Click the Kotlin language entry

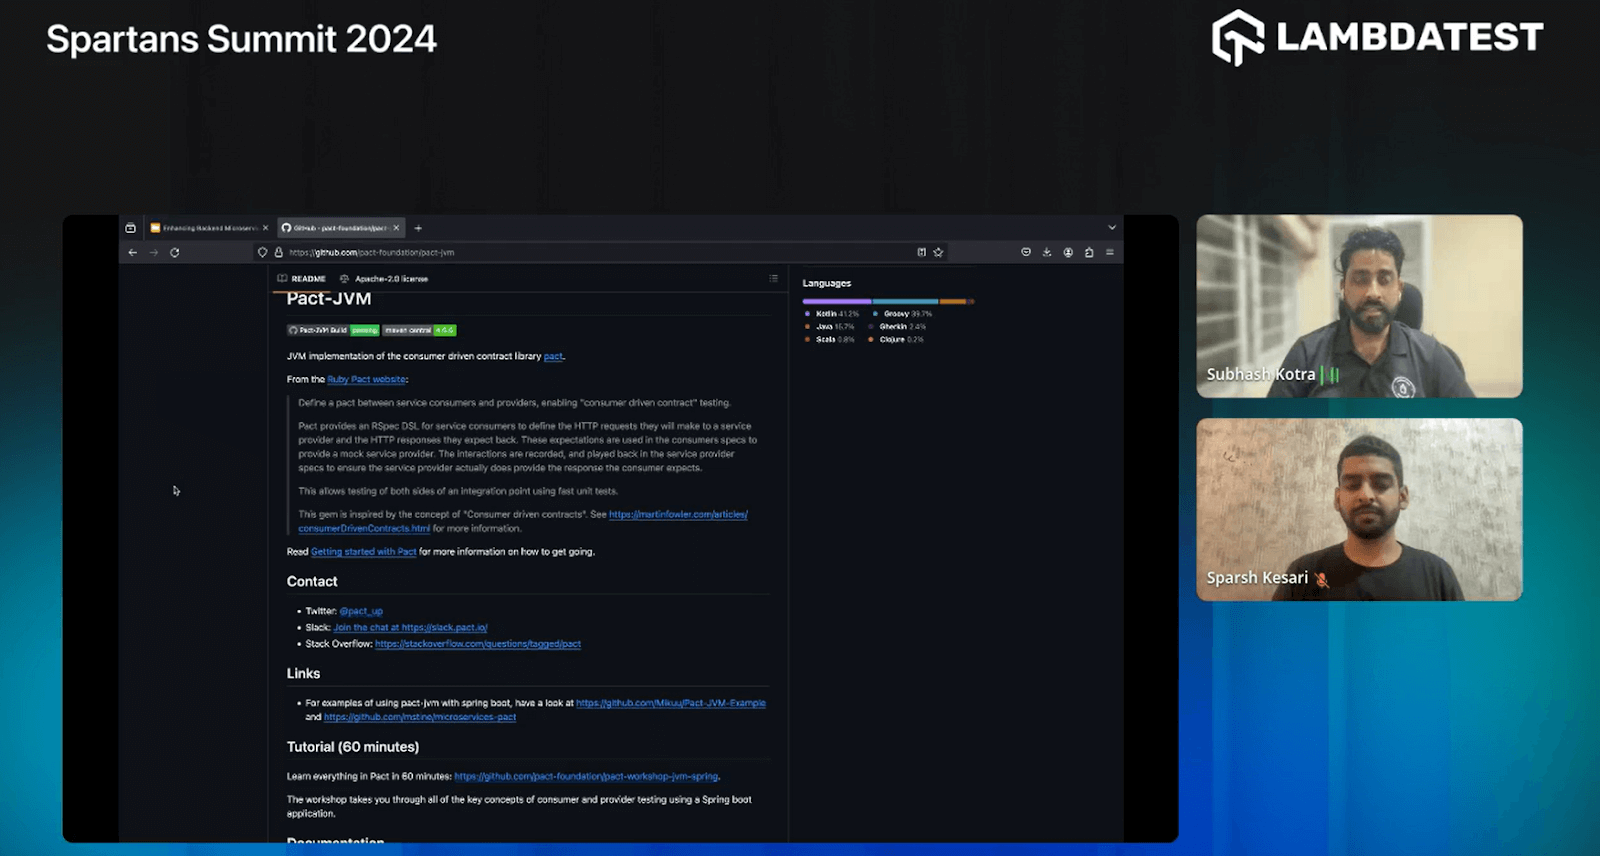(832, 314)
